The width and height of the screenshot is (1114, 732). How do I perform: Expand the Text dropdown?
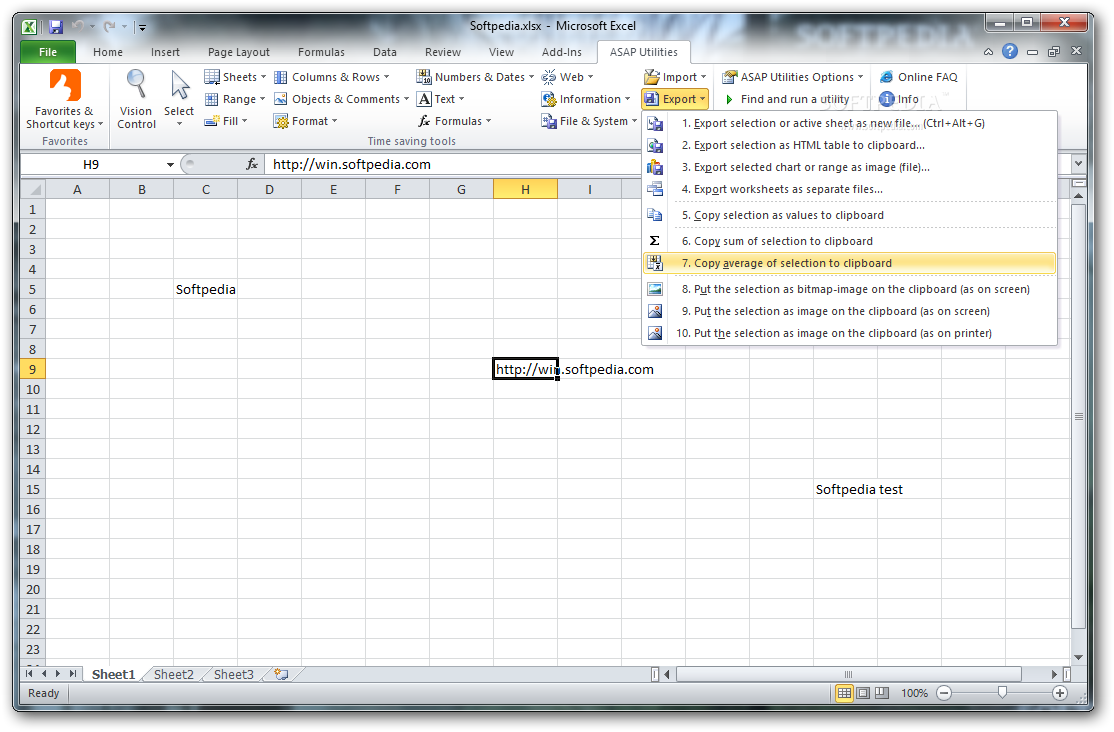point(440,99)
